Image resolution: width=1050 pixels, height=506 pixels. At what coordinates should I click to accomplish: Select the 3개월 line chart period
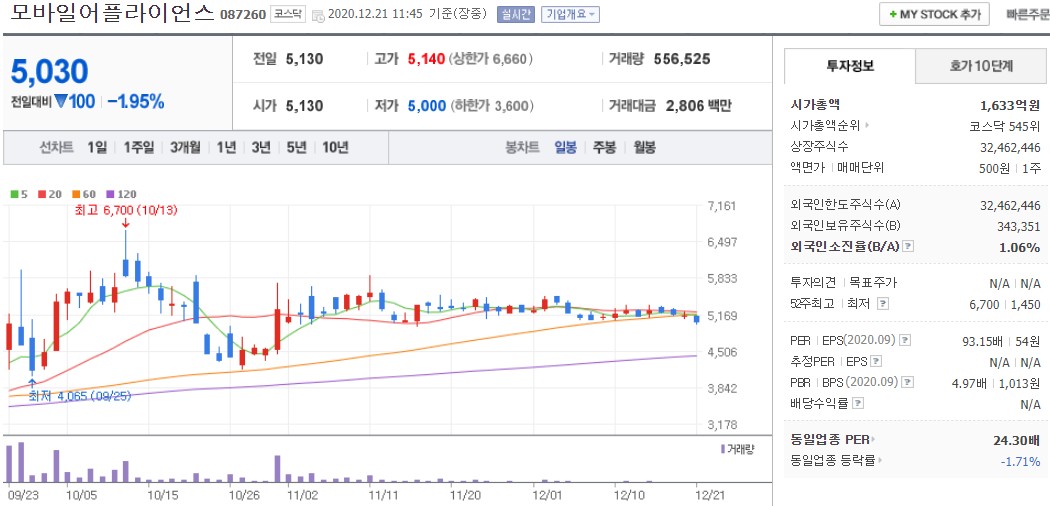click(x=185, y=147)
